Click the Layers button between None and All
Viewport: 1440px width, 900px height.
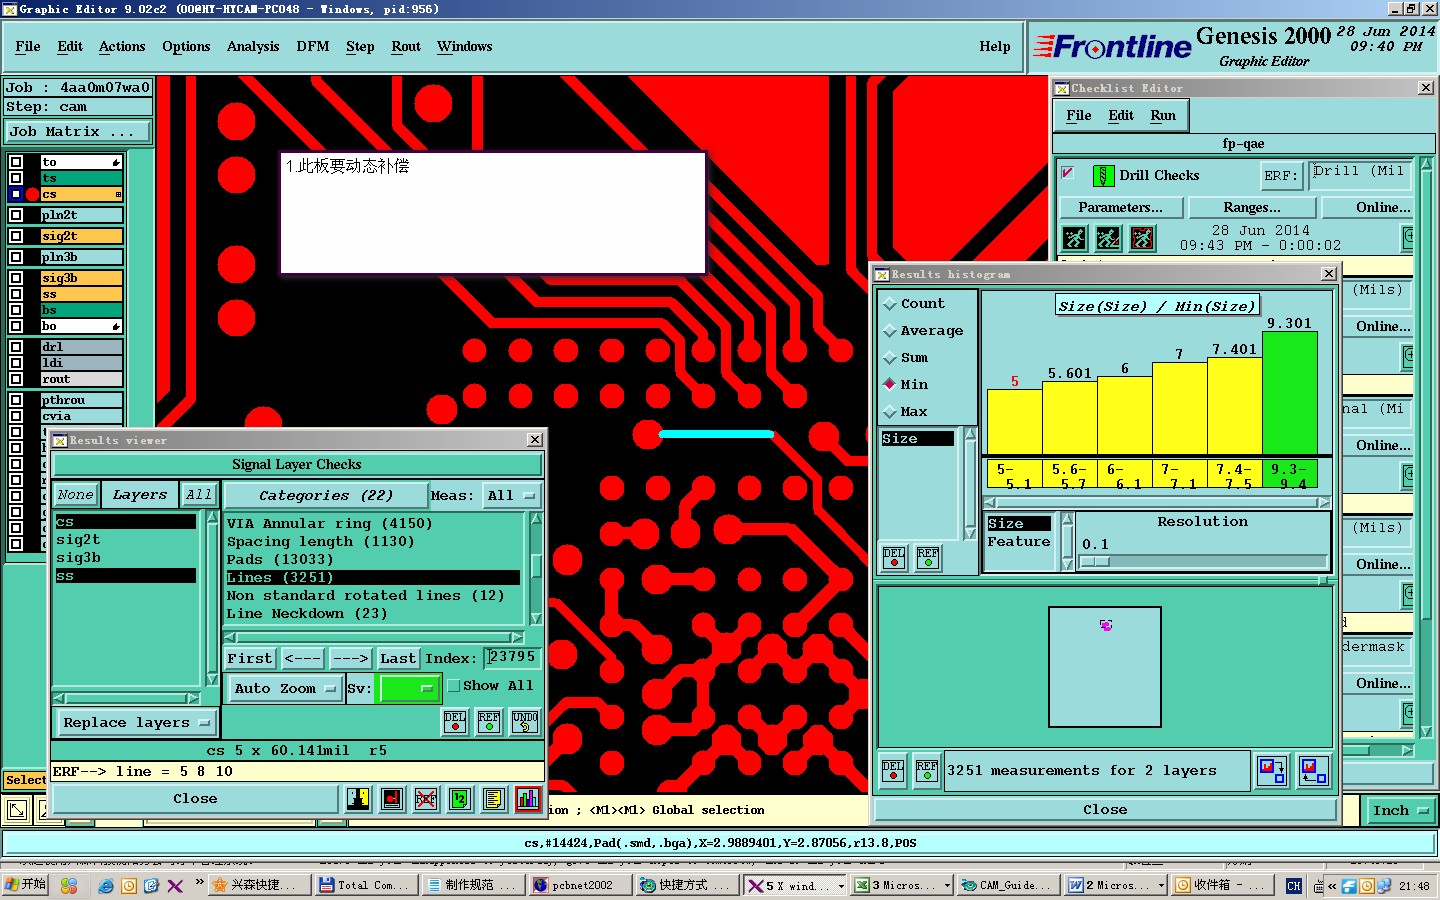point(140,495)
